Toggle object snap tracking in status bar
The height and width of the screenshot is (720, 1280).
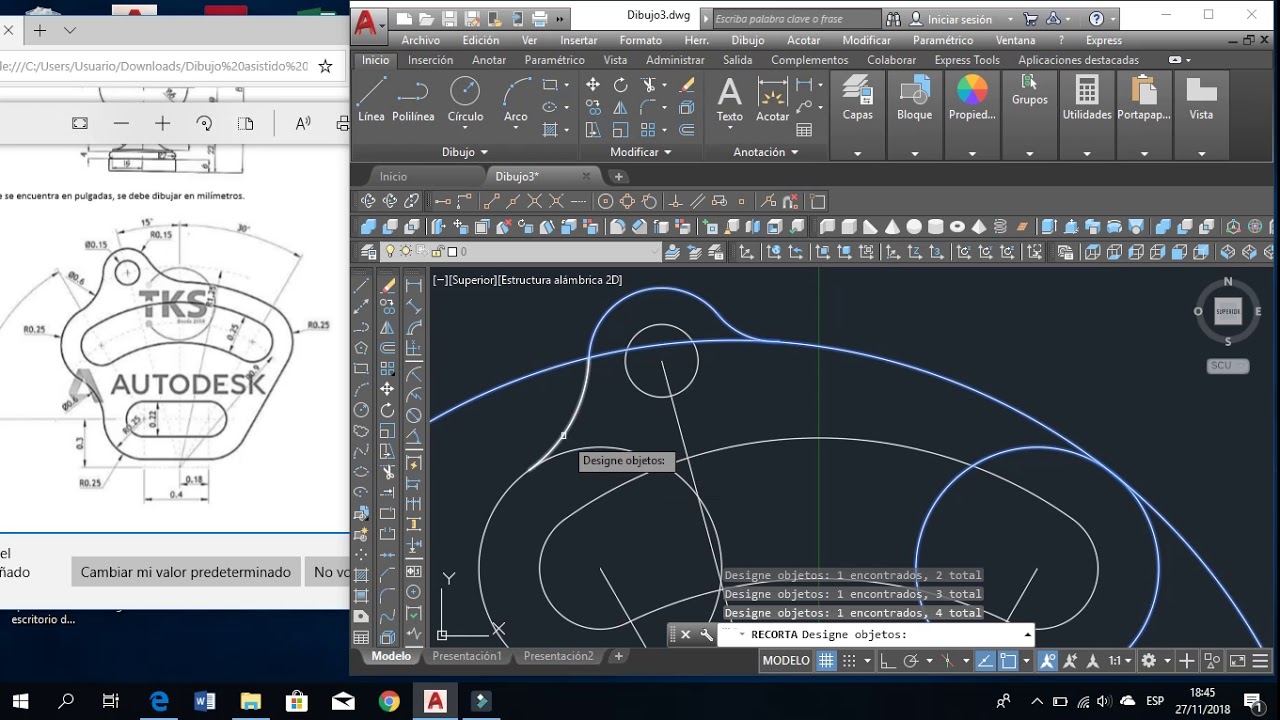985,661
